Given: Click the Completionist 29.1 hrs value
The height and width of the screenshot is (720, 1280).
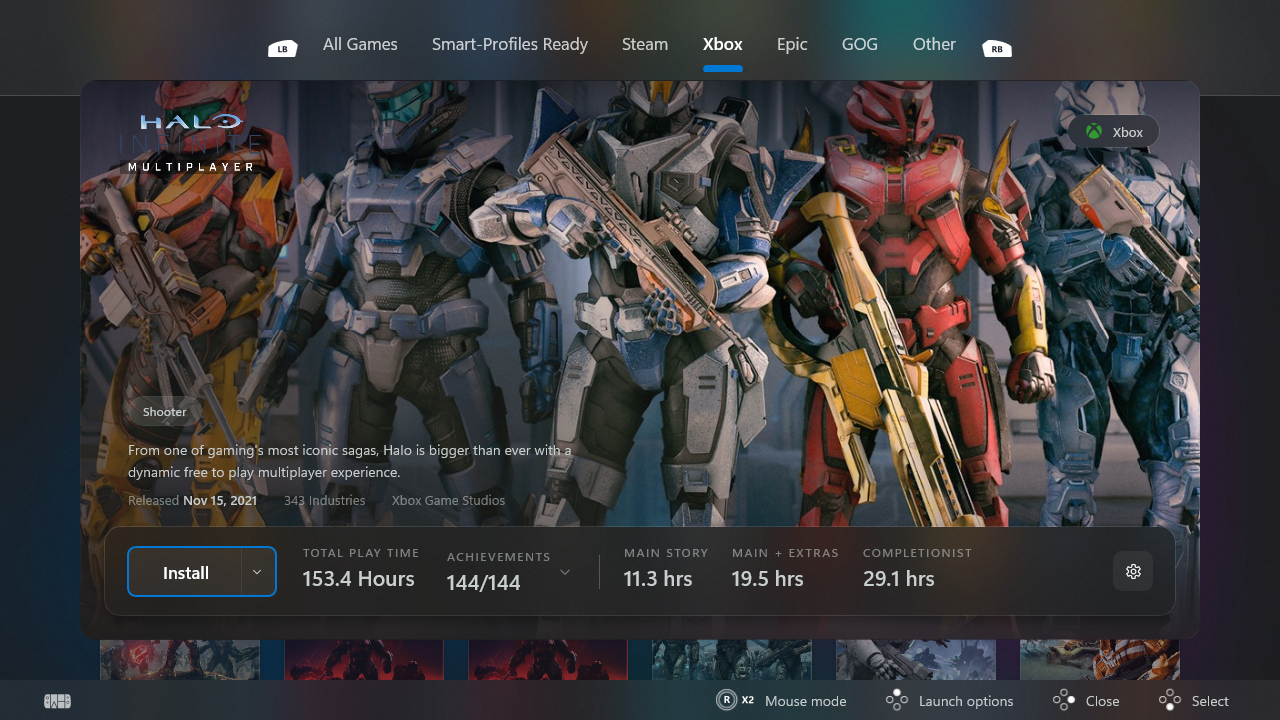Looking at the screenshot, I should pyautogui.click(x=899, y=579).
